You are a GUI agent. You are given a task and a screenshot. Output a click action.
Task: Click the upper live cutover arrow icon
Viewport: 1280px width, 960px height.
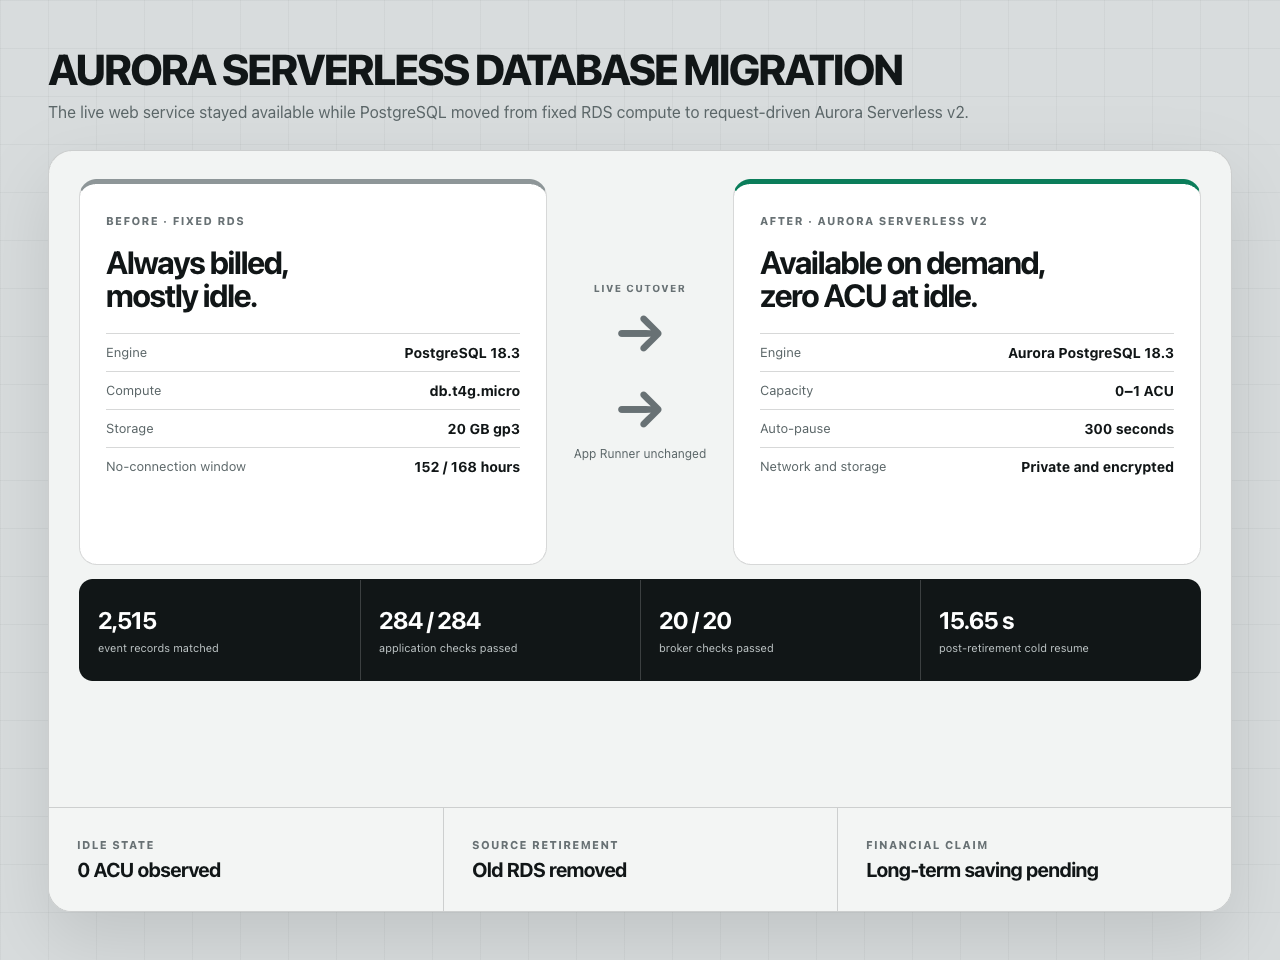[640, 333]
